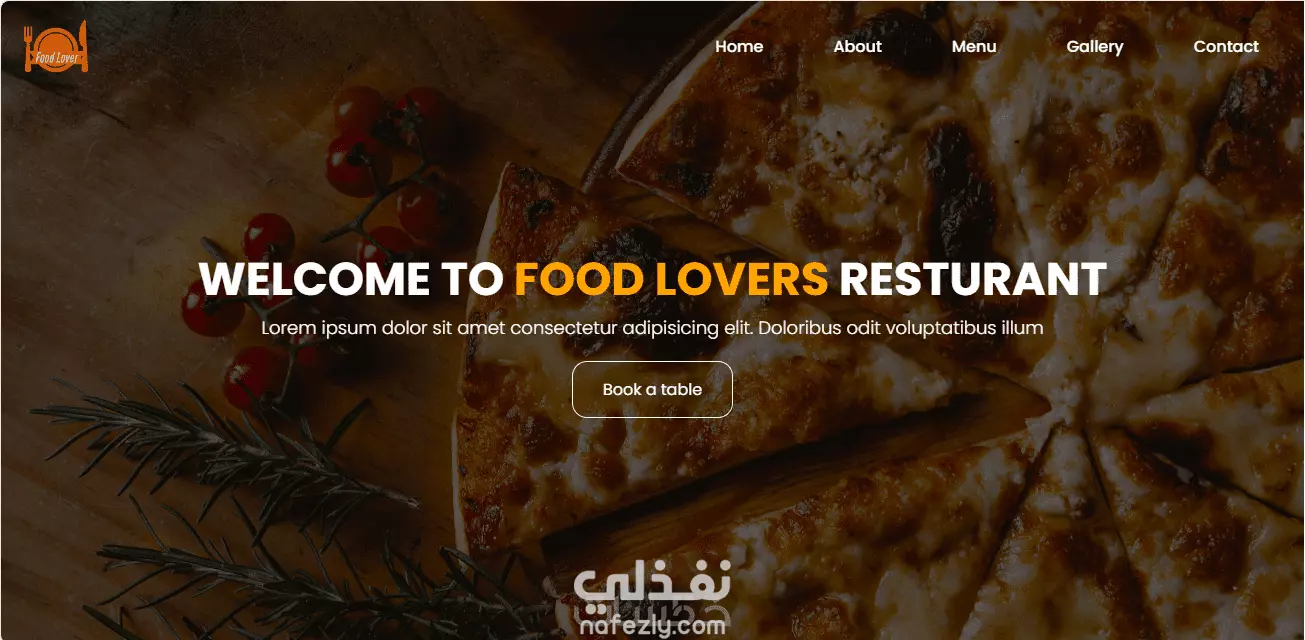Image resolution: width=1305 pixels, height=640 pixels.
Task: Click the Food Lover text inside the logo
Action: [x=56, y=57]
